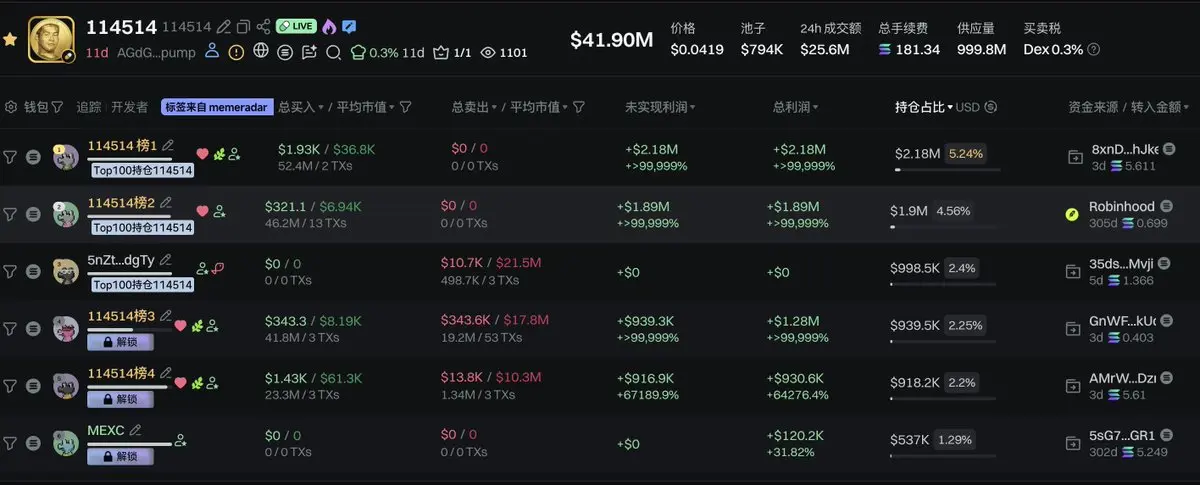Click the purple flame icon
The width and height of the screenshot is (1200, 485).
329,27
